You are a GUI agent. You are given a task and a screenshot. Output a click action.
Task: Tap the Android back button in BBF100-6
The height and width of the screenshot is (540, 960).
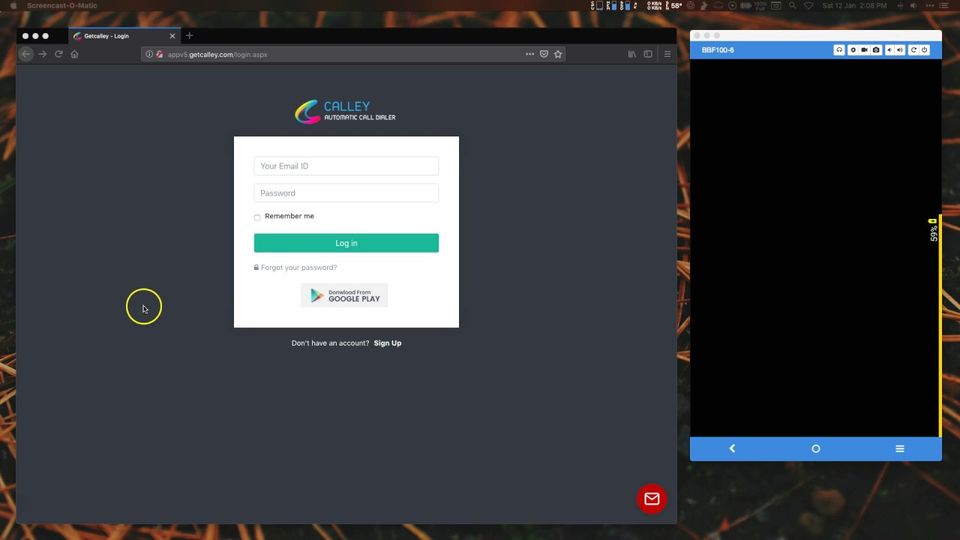pos(732,449)
